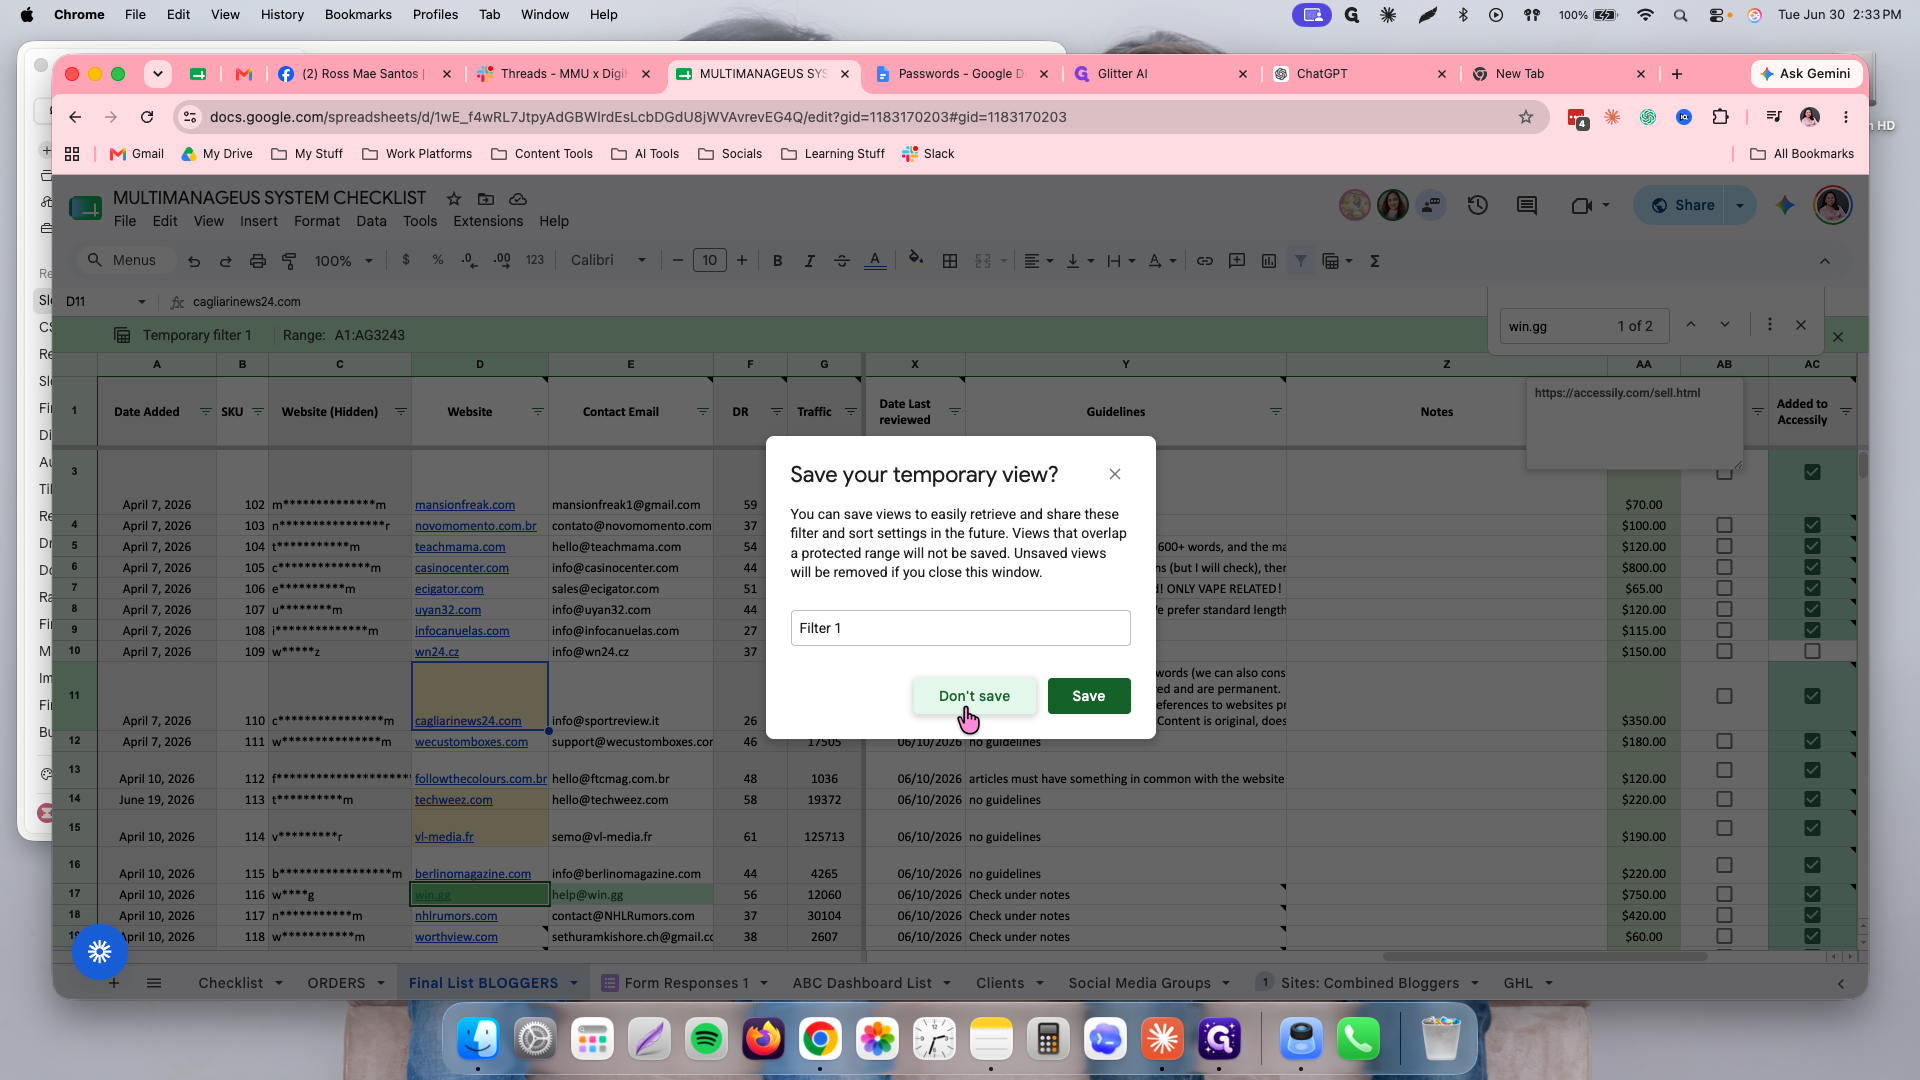Click previous search result arrow

click(x=1691, y=325)
